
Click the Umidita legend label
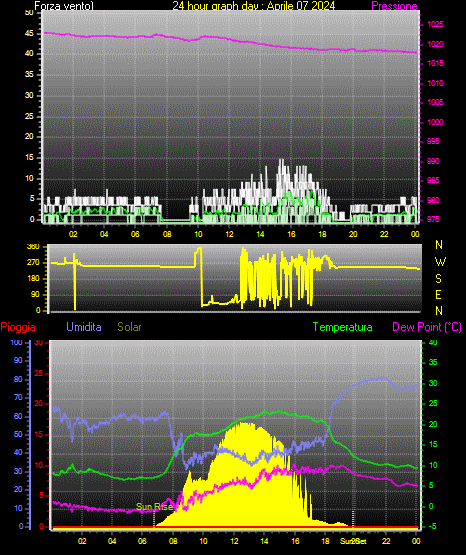click(x=84, y=327)
